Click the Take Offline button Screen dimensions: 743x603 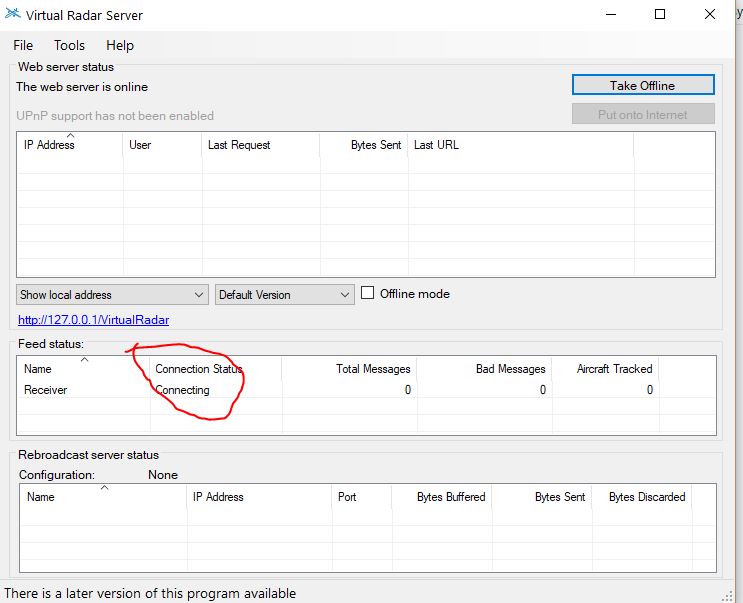pos(643,85)
